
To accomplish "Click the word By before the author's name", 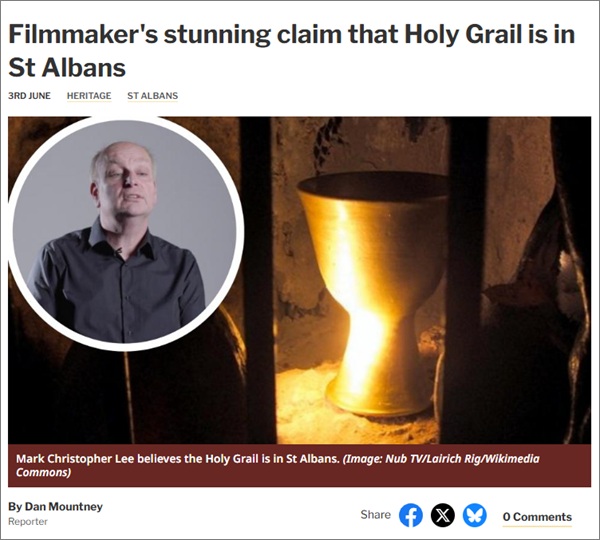I will tap(15, 507).
